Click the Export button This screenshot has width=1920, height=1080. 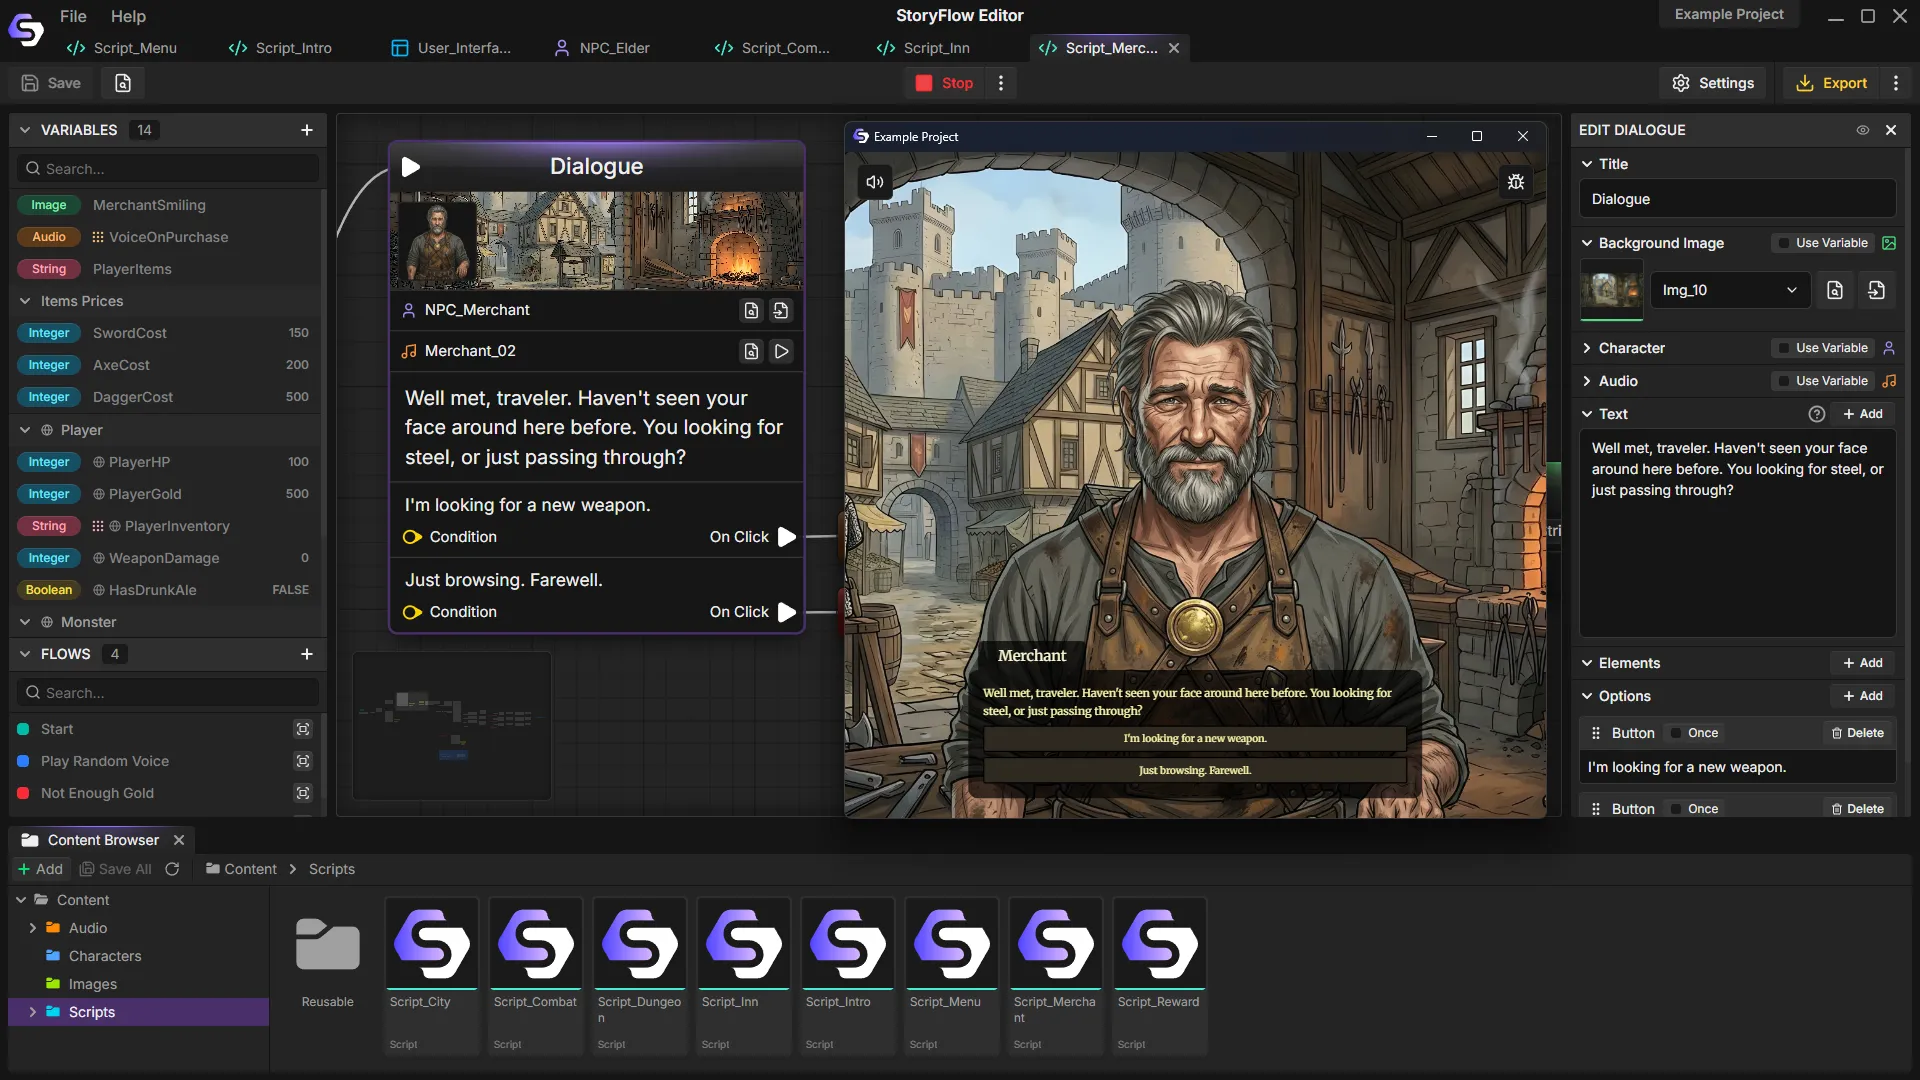click(x=1831, y=83)
